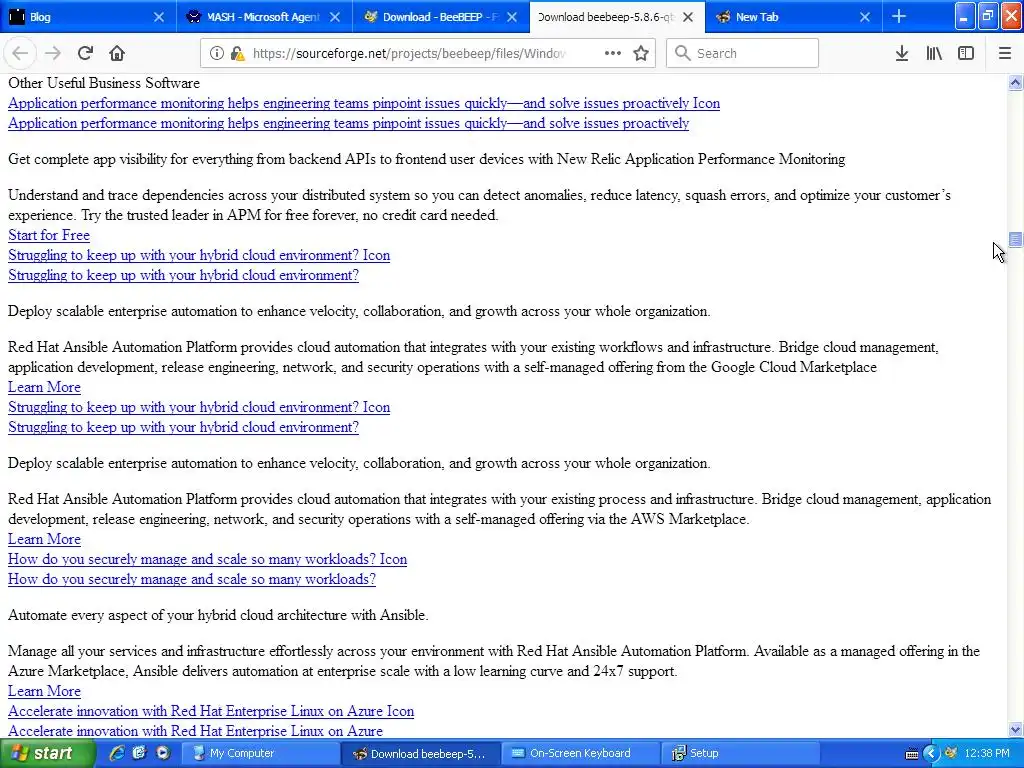Open the Downloads panel
This screenshot has width=1024, height=768.
point(902,53)
